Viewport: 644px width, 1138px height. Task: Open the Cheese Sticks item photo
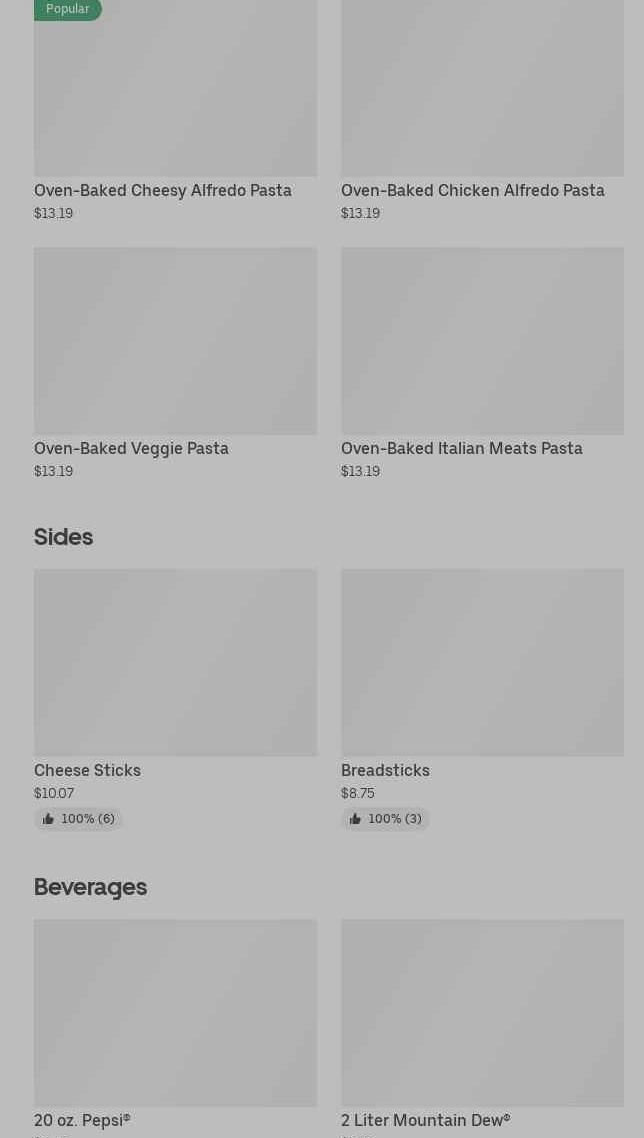(x=175, y=662)
